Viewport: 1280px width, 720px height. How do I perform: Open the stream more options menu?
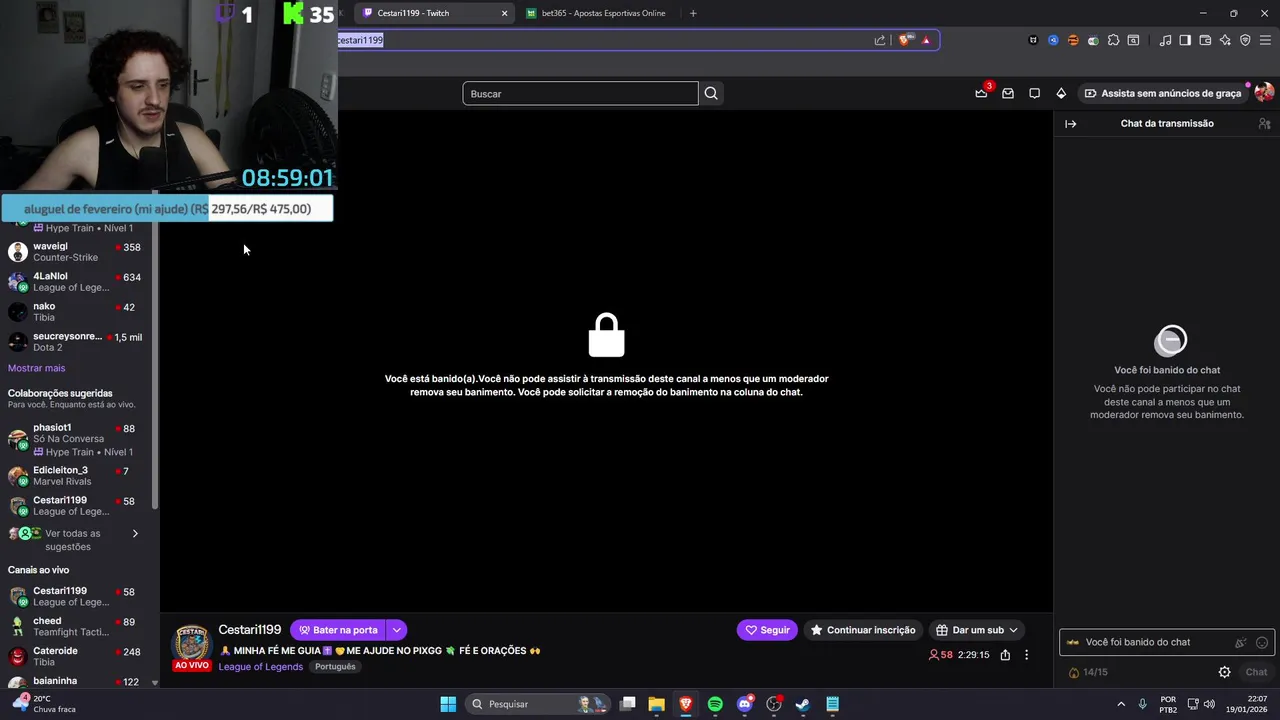[x=1026, y=655]
